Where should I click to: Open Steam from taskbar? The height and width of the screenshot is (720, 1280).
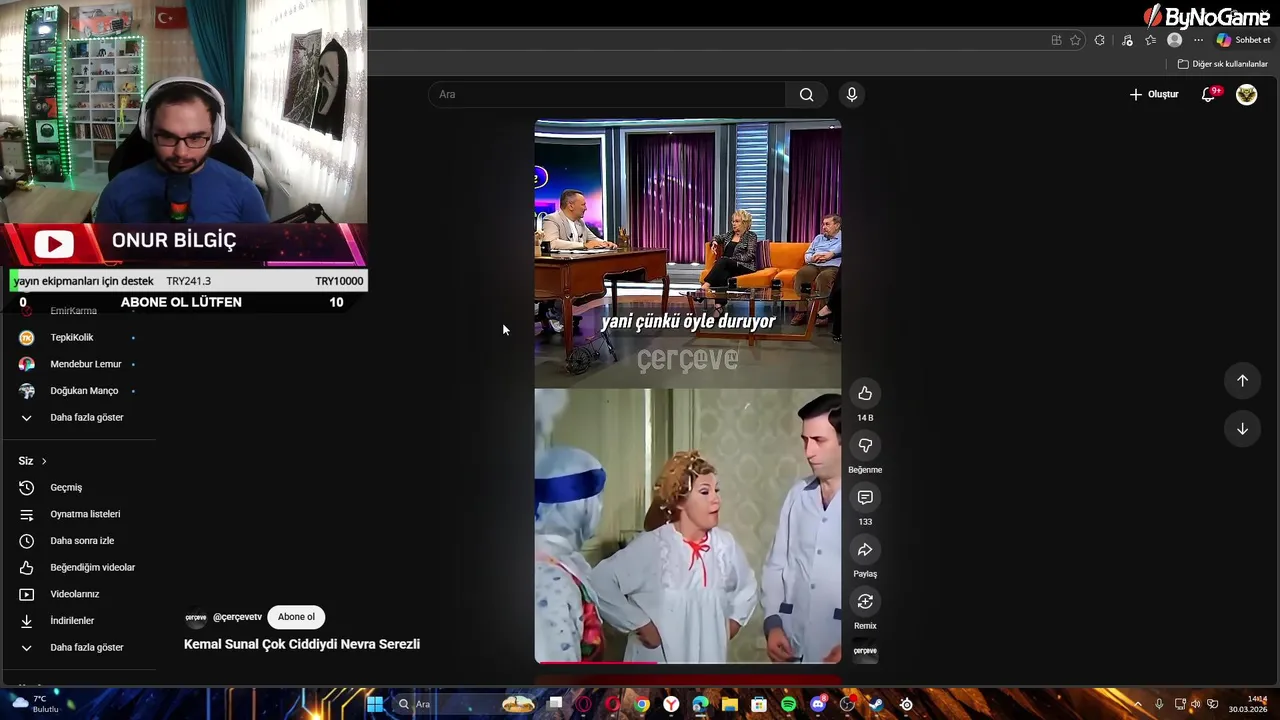coord(876,704)
